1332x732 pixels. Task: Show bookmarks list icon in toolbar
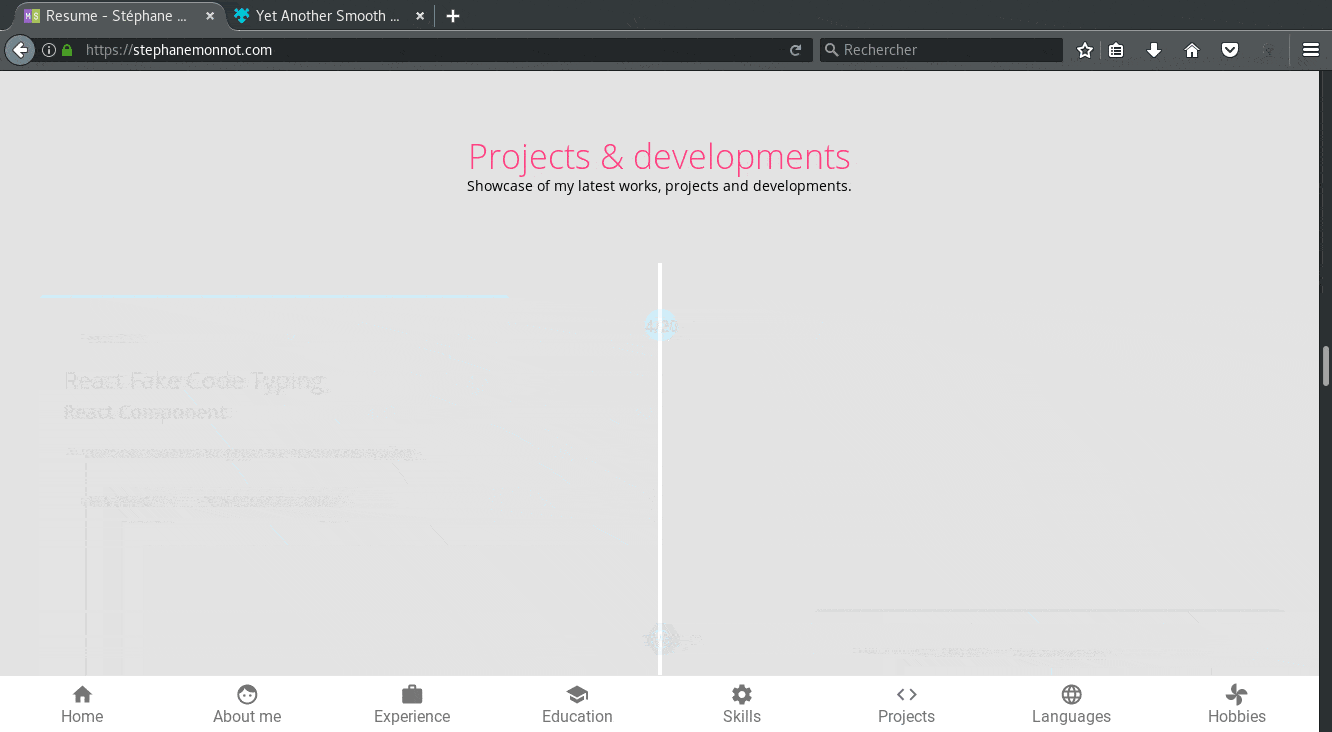(1117, 50)
